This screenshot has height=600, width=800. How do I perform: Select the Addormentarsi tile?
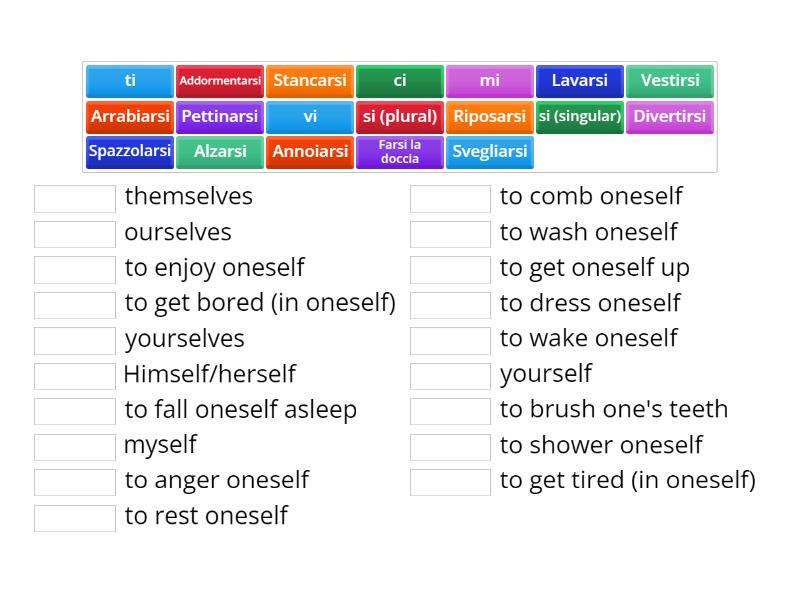click(220, 81)
